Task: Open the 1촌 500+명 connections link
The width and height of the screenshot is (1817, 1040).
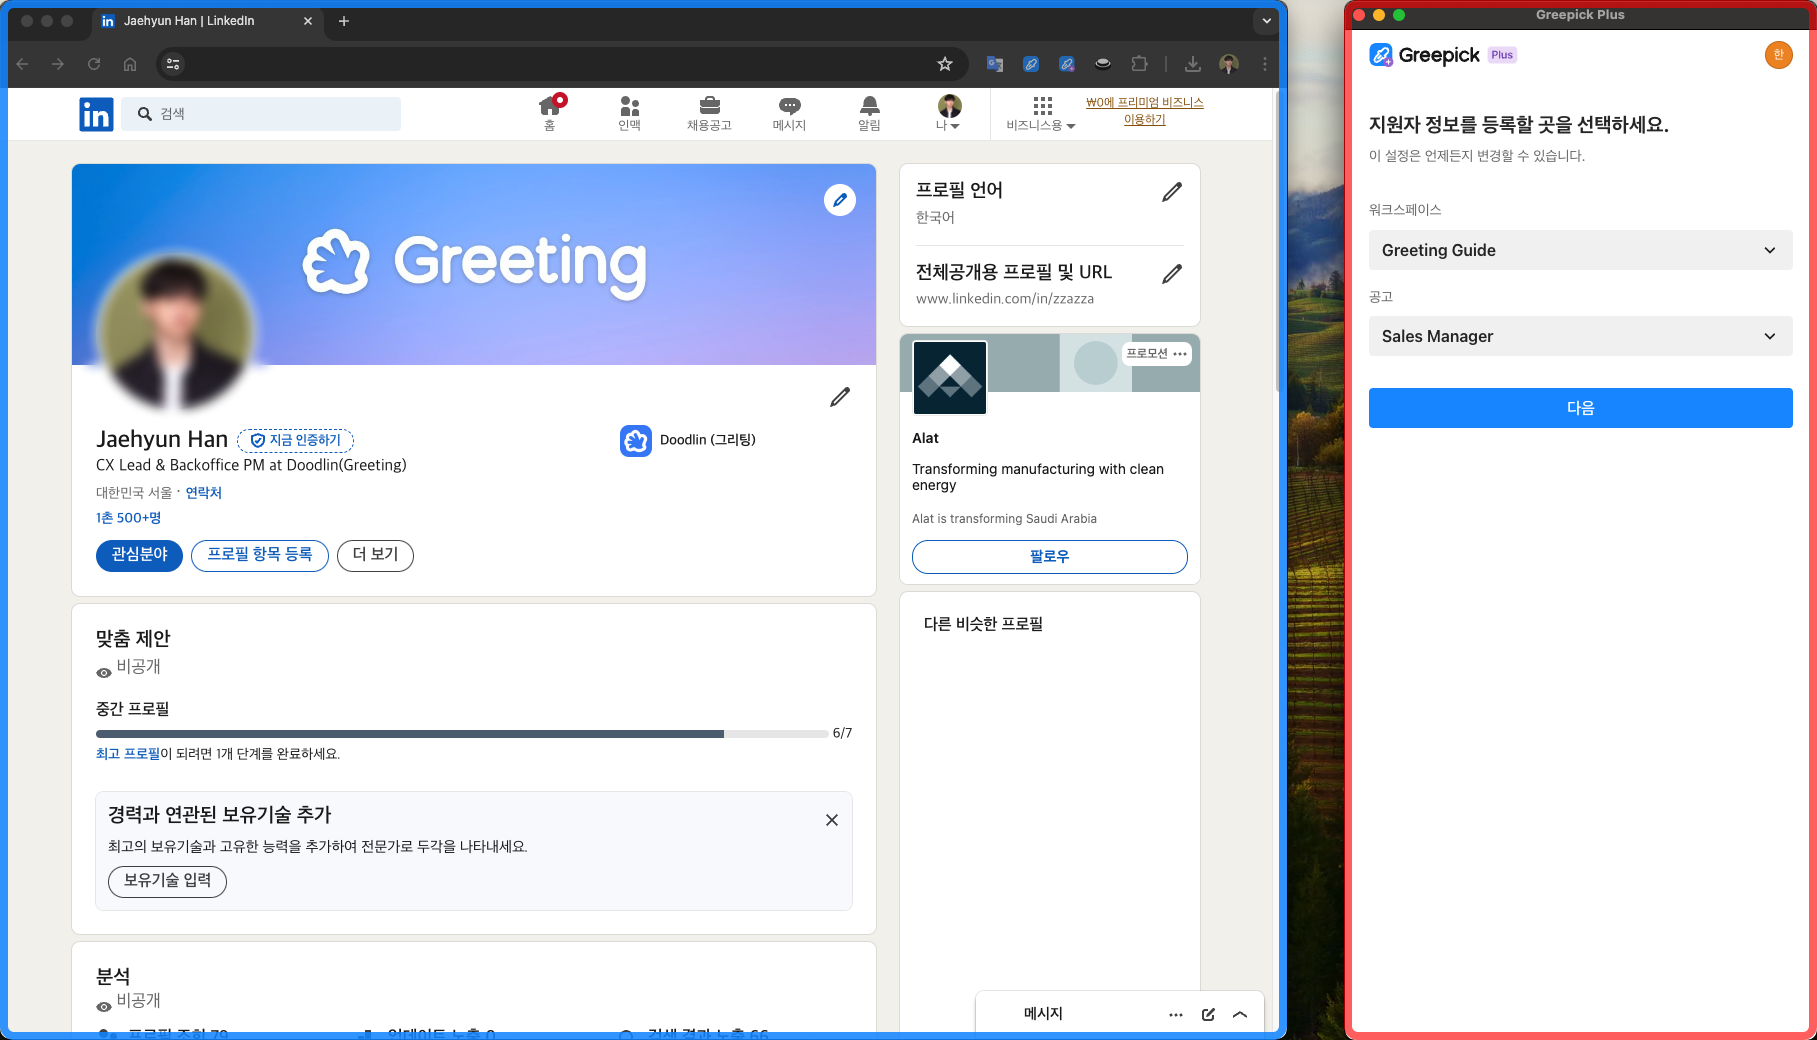Action: 128,518
